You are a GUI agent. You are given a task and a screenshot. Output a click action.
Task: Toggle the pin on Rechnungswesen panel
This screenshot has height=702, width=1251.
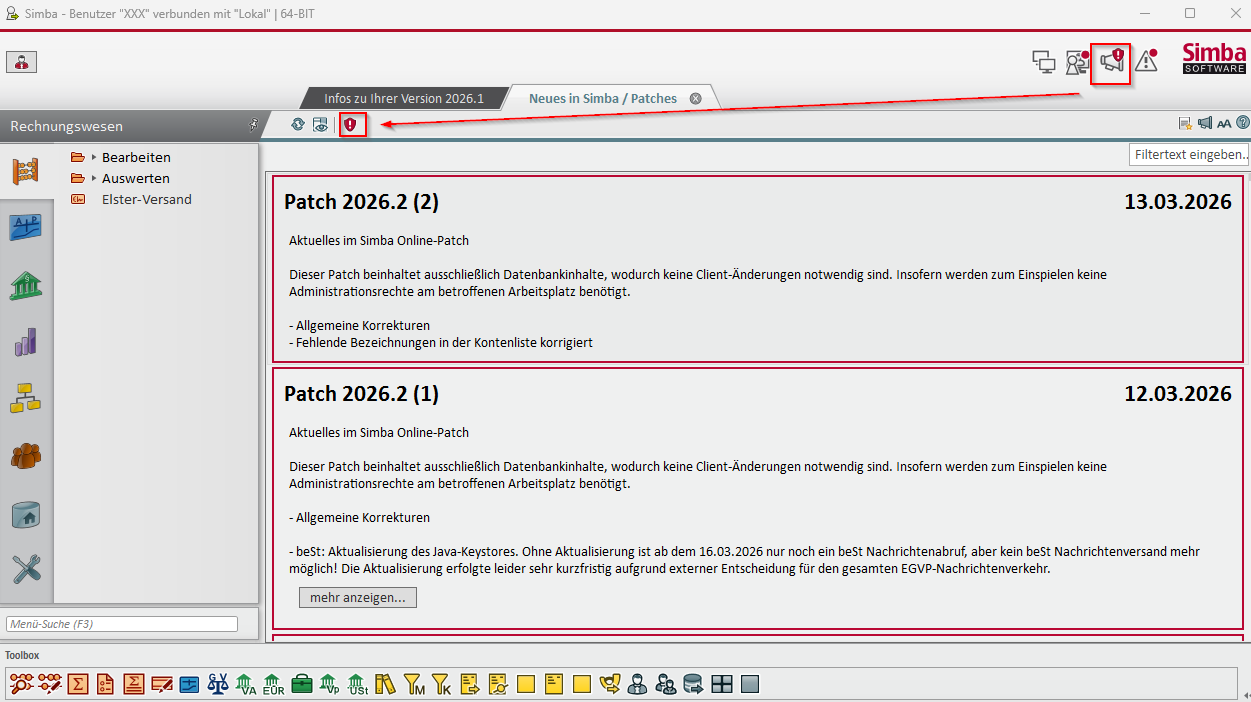pos(252,126)
